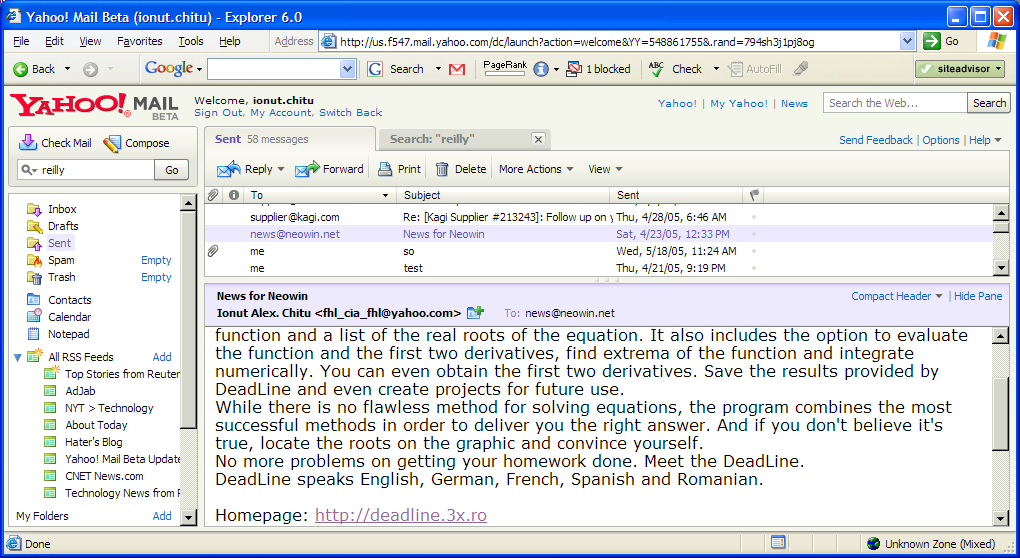Open the Contacts icon in sidebar

pos(34,300)
